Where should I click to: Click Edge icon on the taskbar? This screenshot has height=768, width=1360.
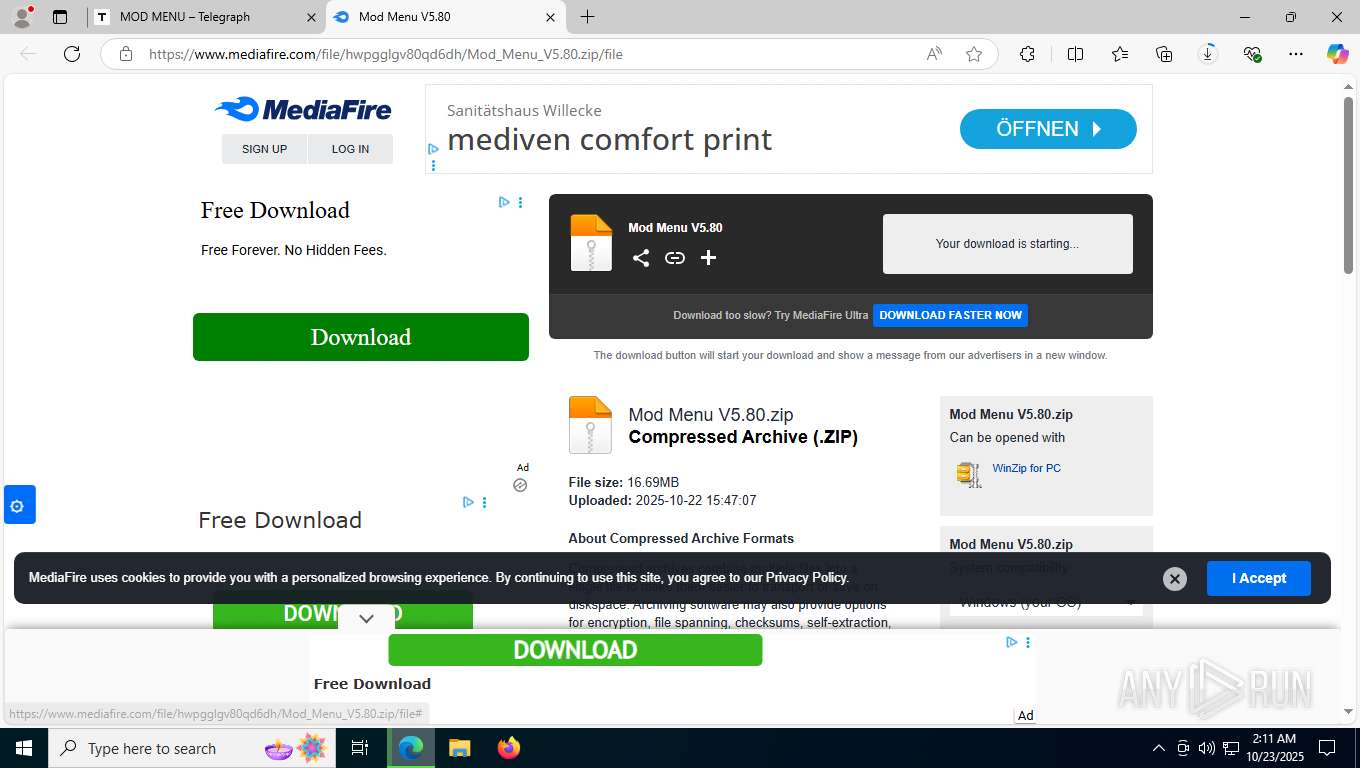pyautogui.click(x=411, y=748)
